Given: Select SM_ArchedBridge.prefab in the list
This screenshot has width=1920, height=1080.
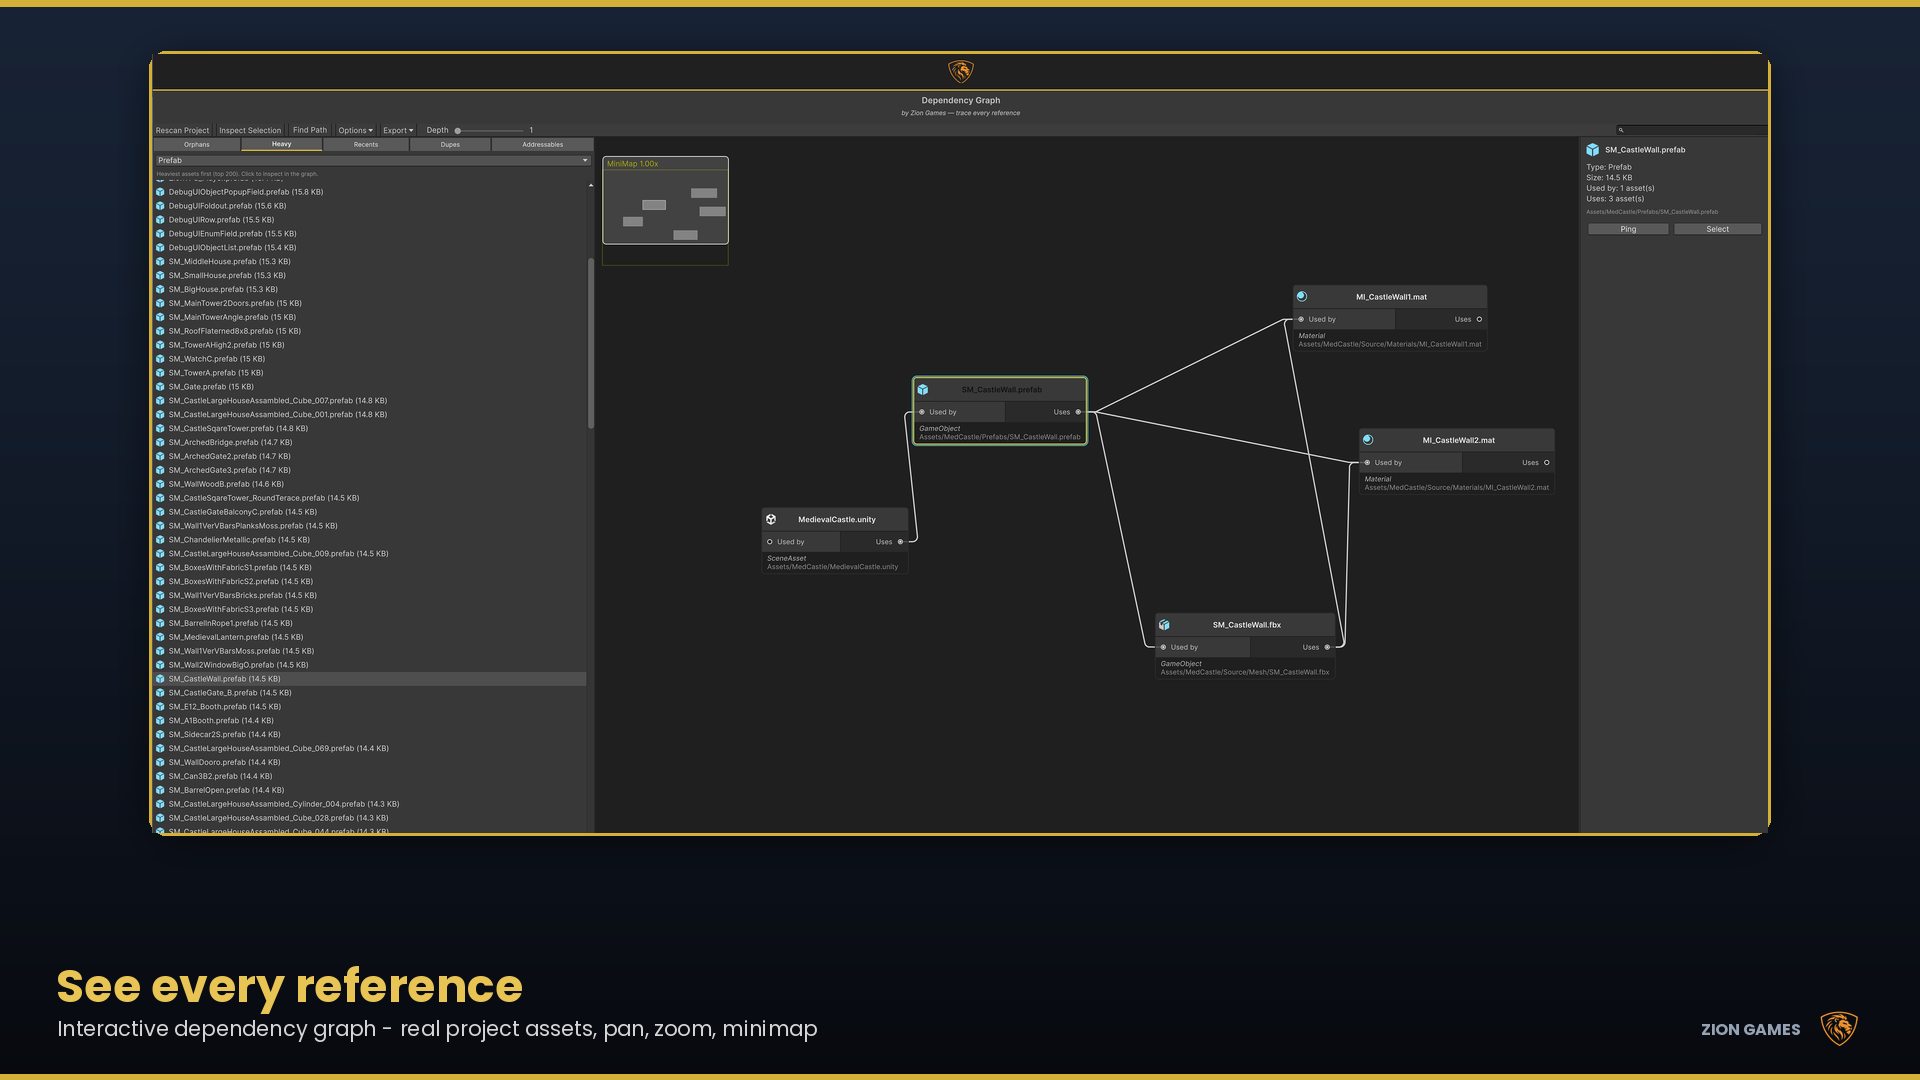Looking at the screenshot, I should click(370, 442).
